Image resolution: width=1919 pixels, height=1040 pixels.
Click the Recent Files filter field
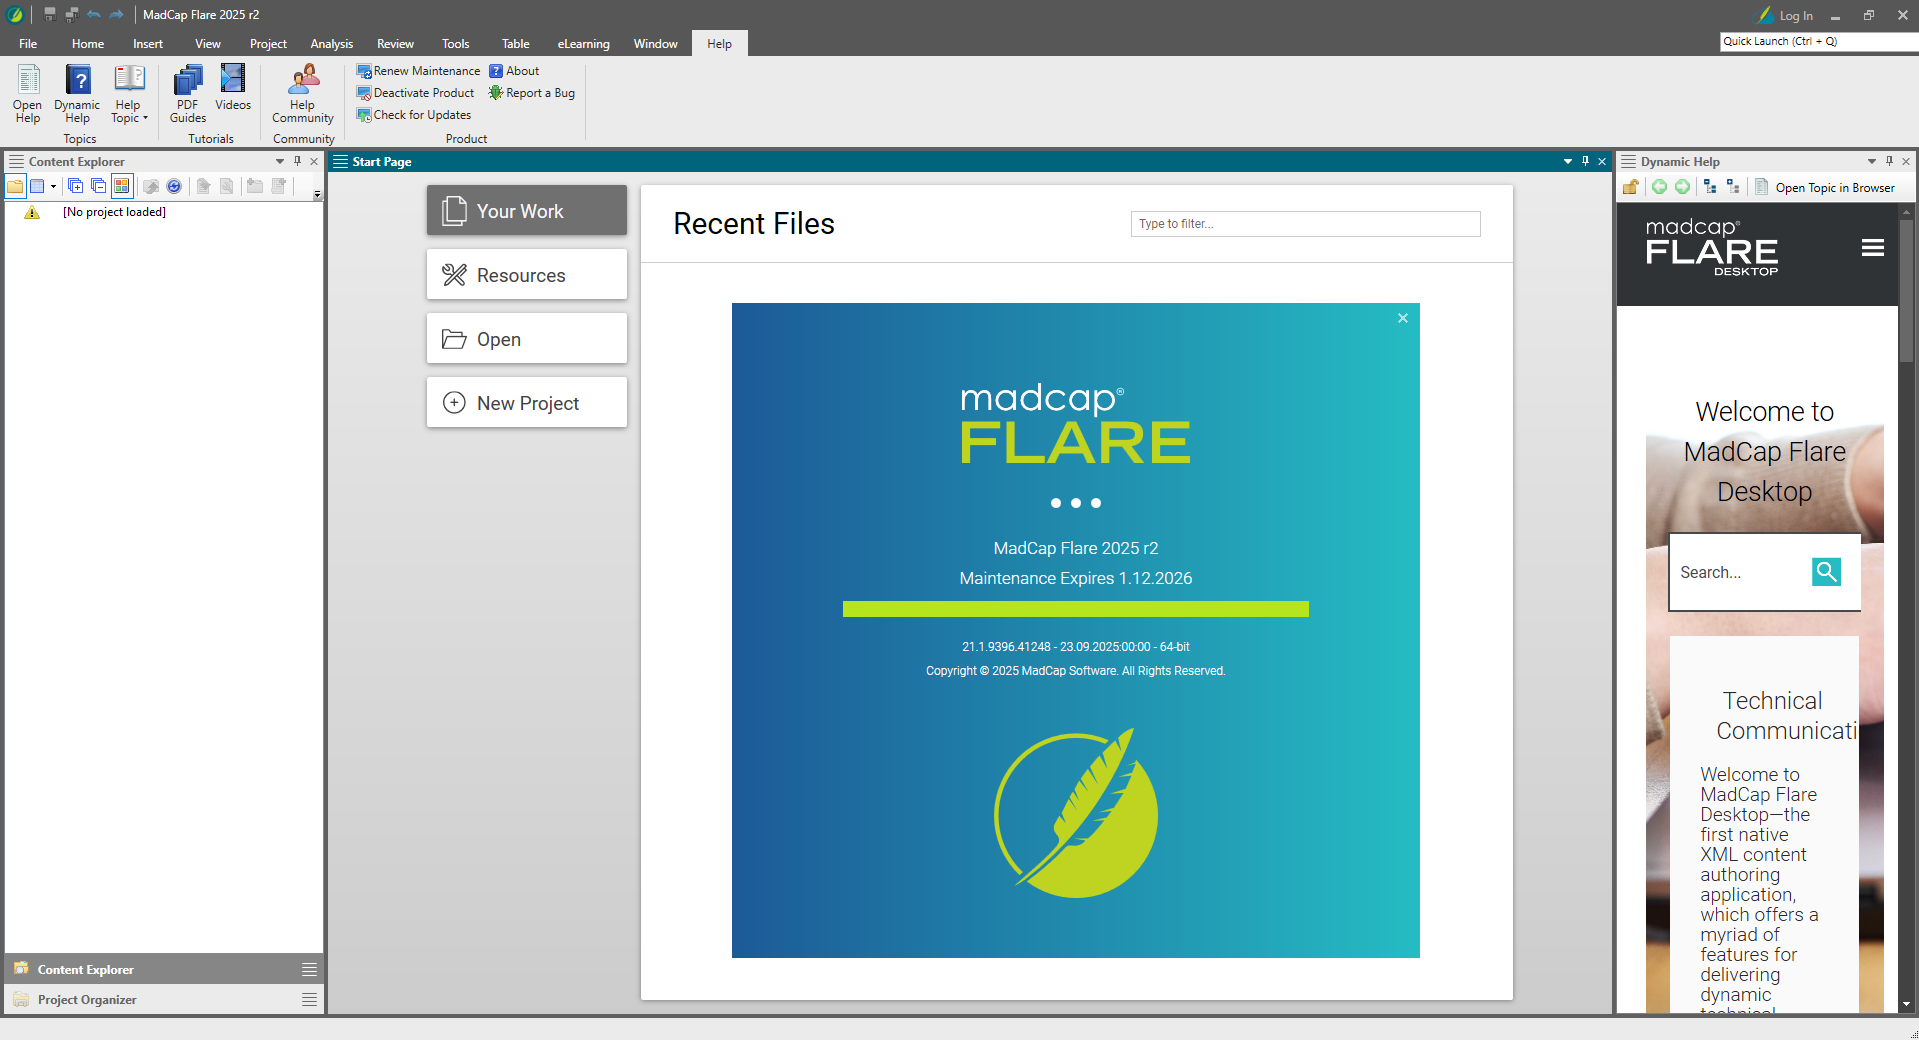coord(1305,224)
